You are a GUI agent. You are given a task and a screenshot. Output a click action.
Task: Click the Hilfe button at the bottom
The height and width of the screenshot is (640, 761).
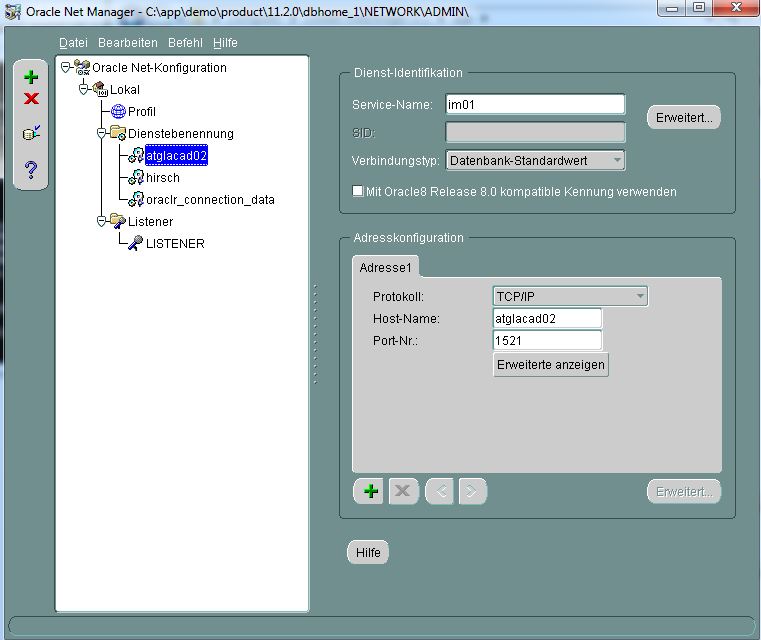[368, 552]
